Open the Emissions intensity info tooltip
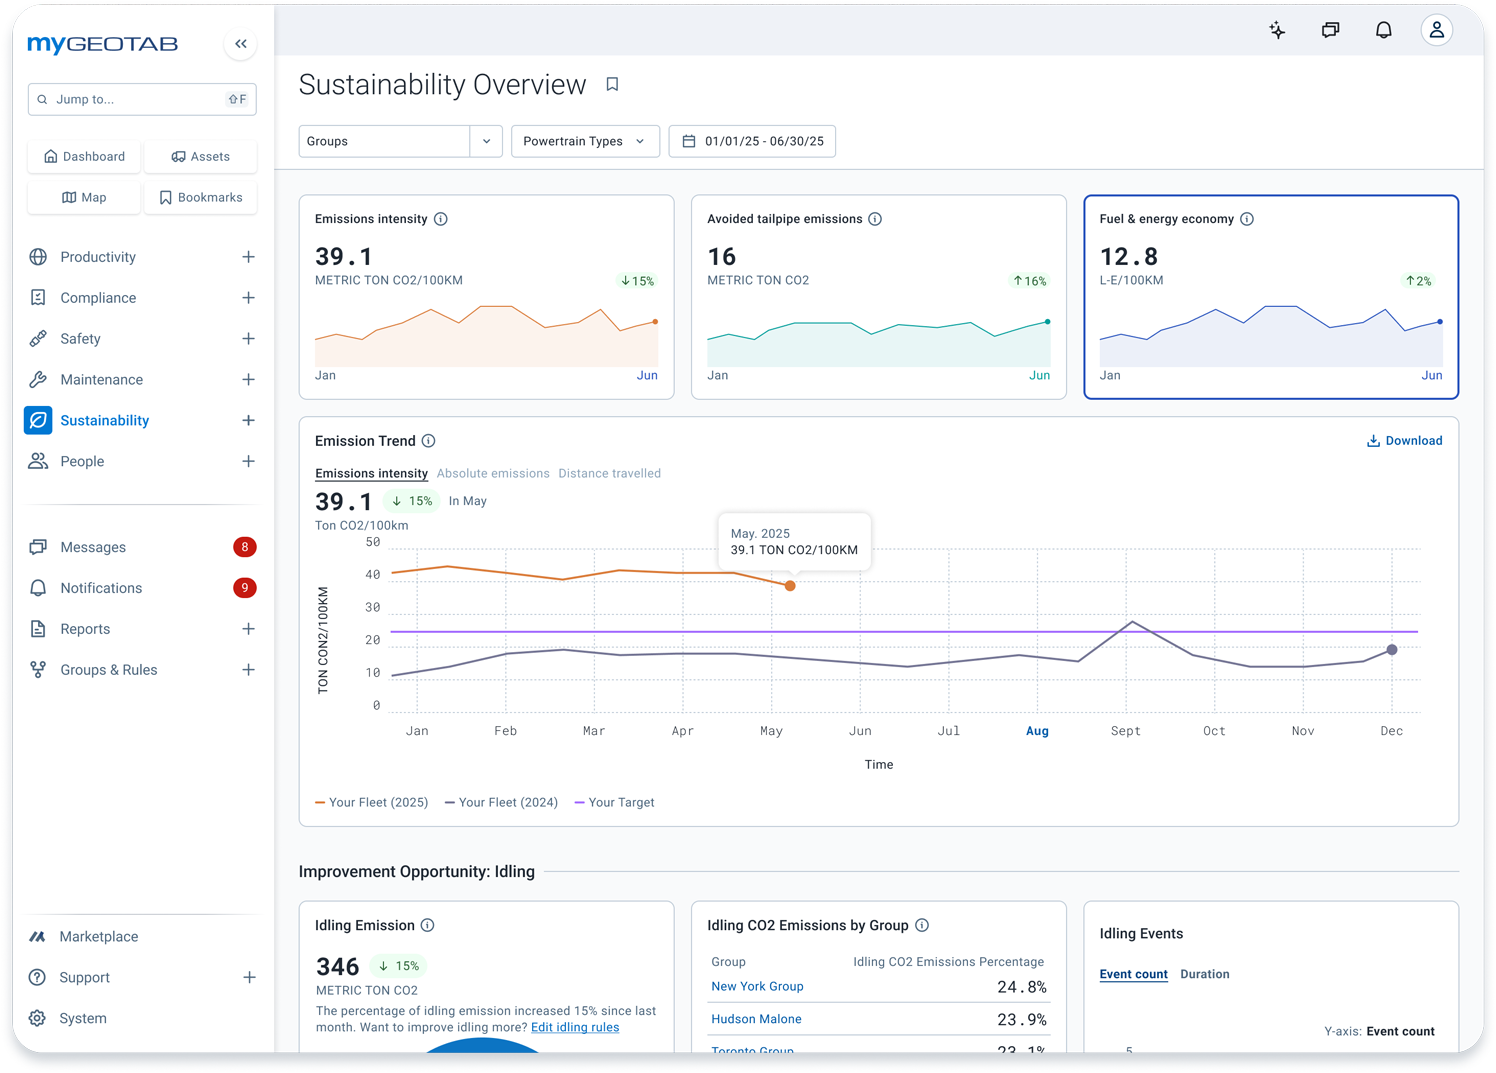 click(441, 218)
